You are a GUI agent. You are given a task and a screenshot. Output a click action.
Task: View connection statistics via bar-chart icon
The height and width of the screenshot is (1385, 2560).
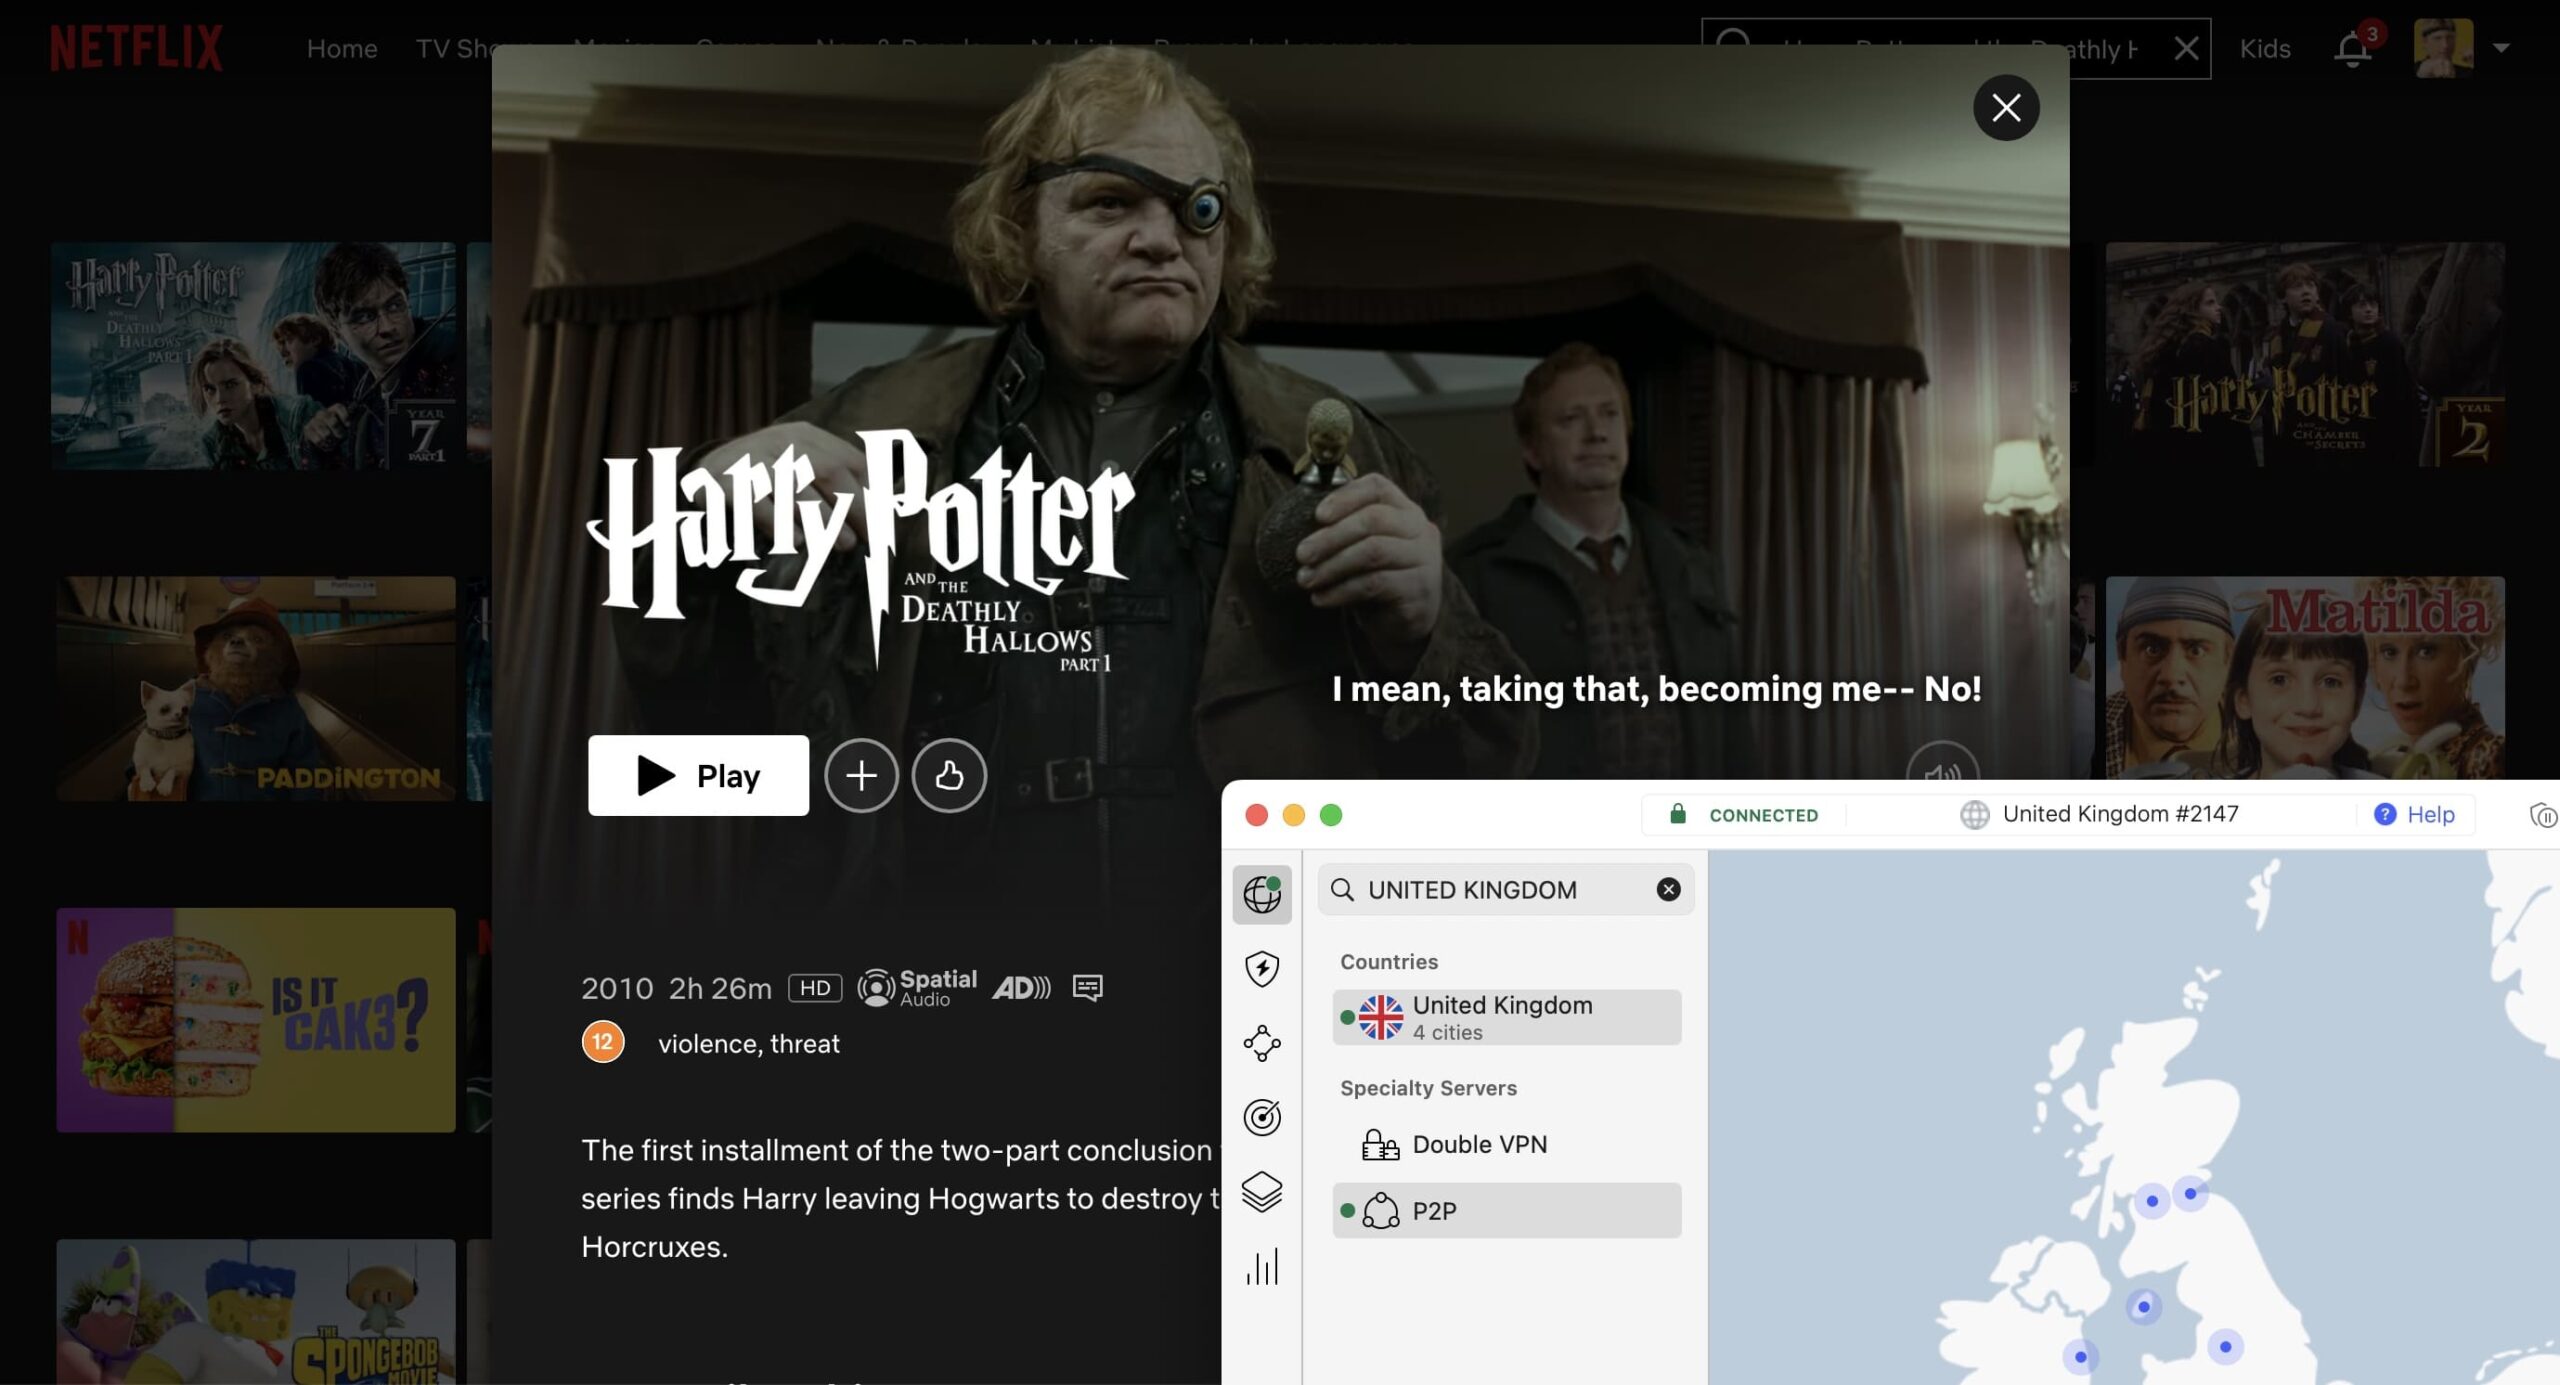tap(1263, 1267)
